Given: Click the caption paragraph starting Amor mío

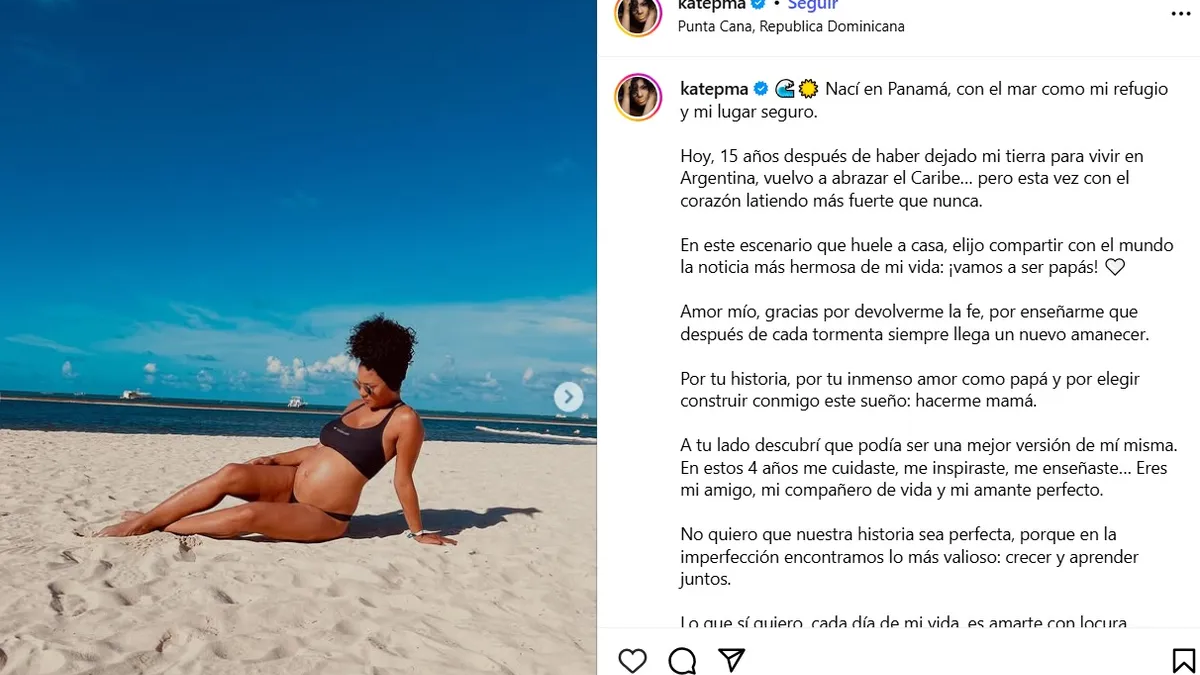Looking at the screenshot, I should 914,323.
